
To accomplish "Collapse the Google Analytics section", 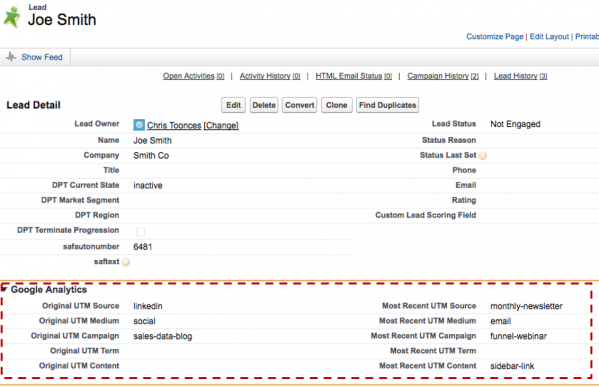I will click(4, 289).
